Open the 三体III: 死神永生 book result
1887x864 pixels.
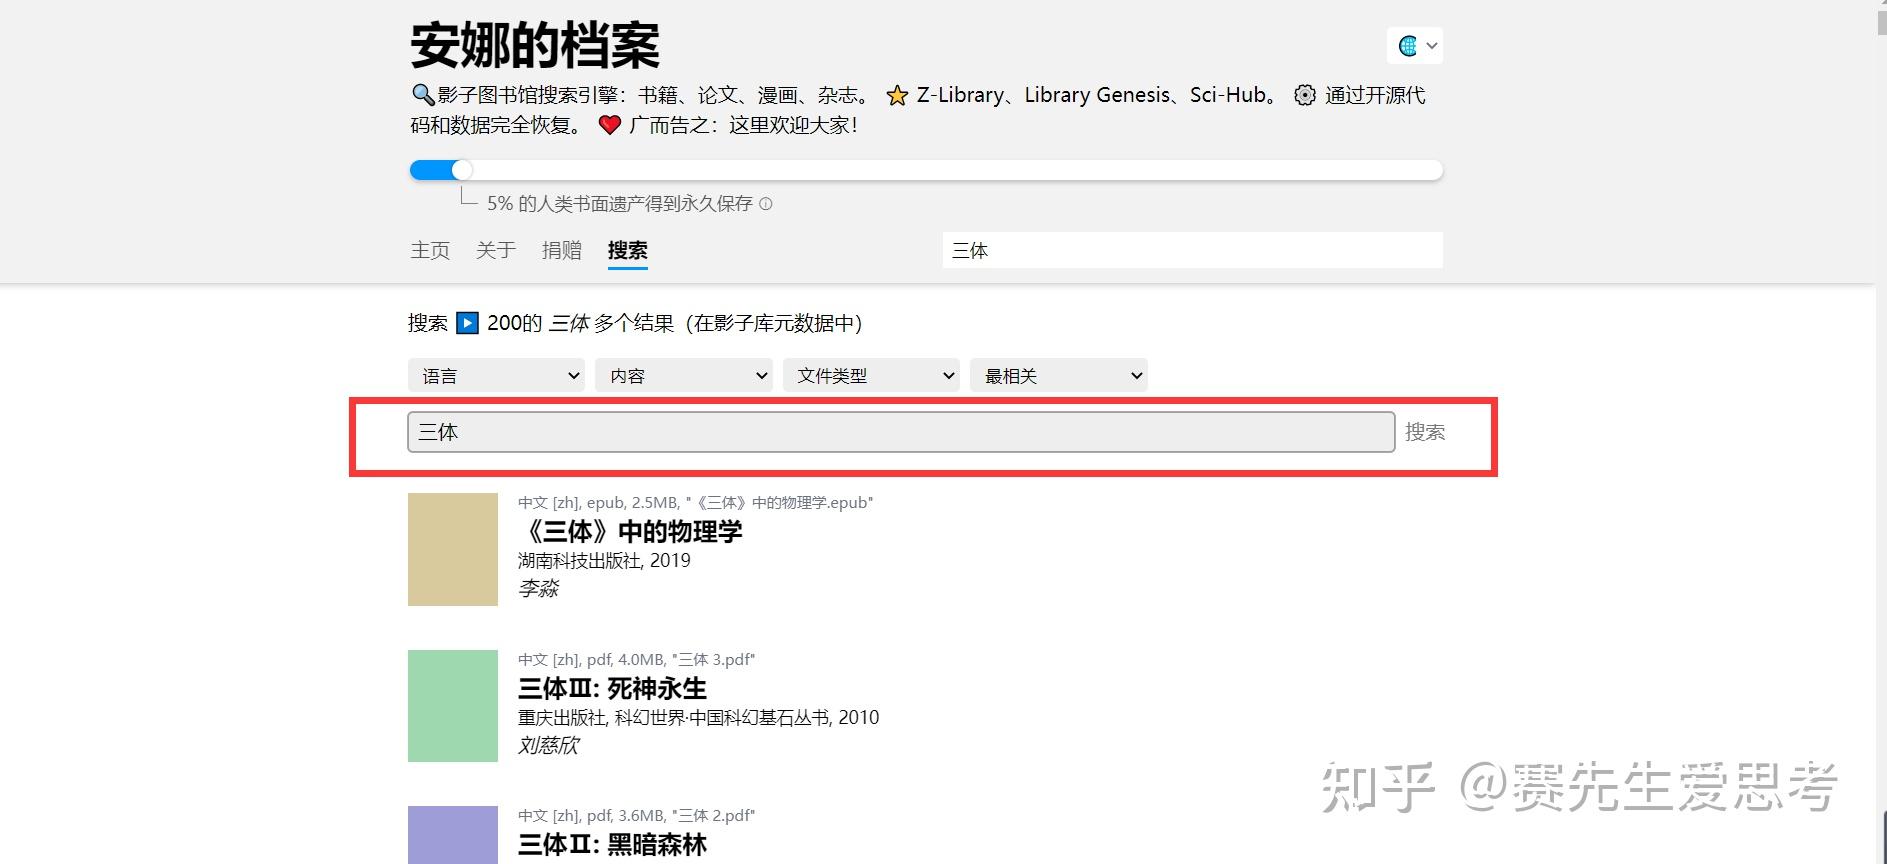[612, 688]
